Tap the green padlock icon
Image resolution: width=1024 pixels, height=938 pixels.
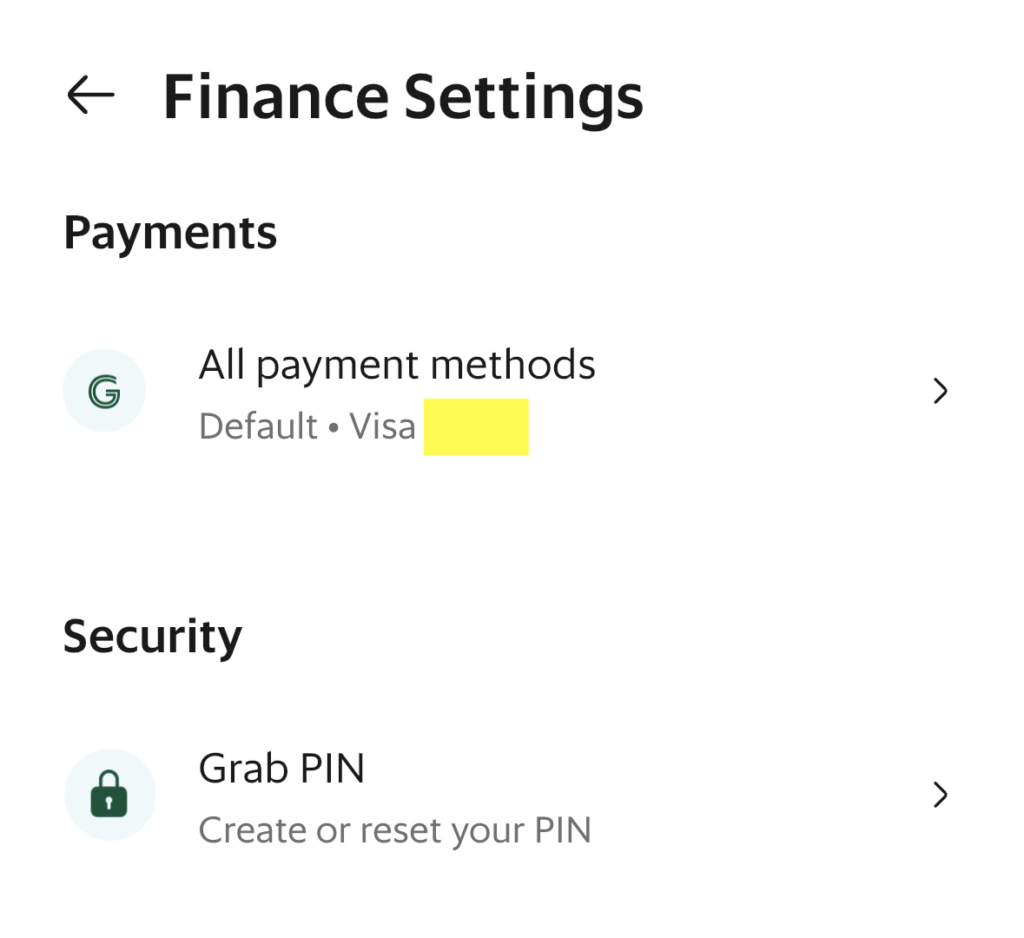coord(109,794)
